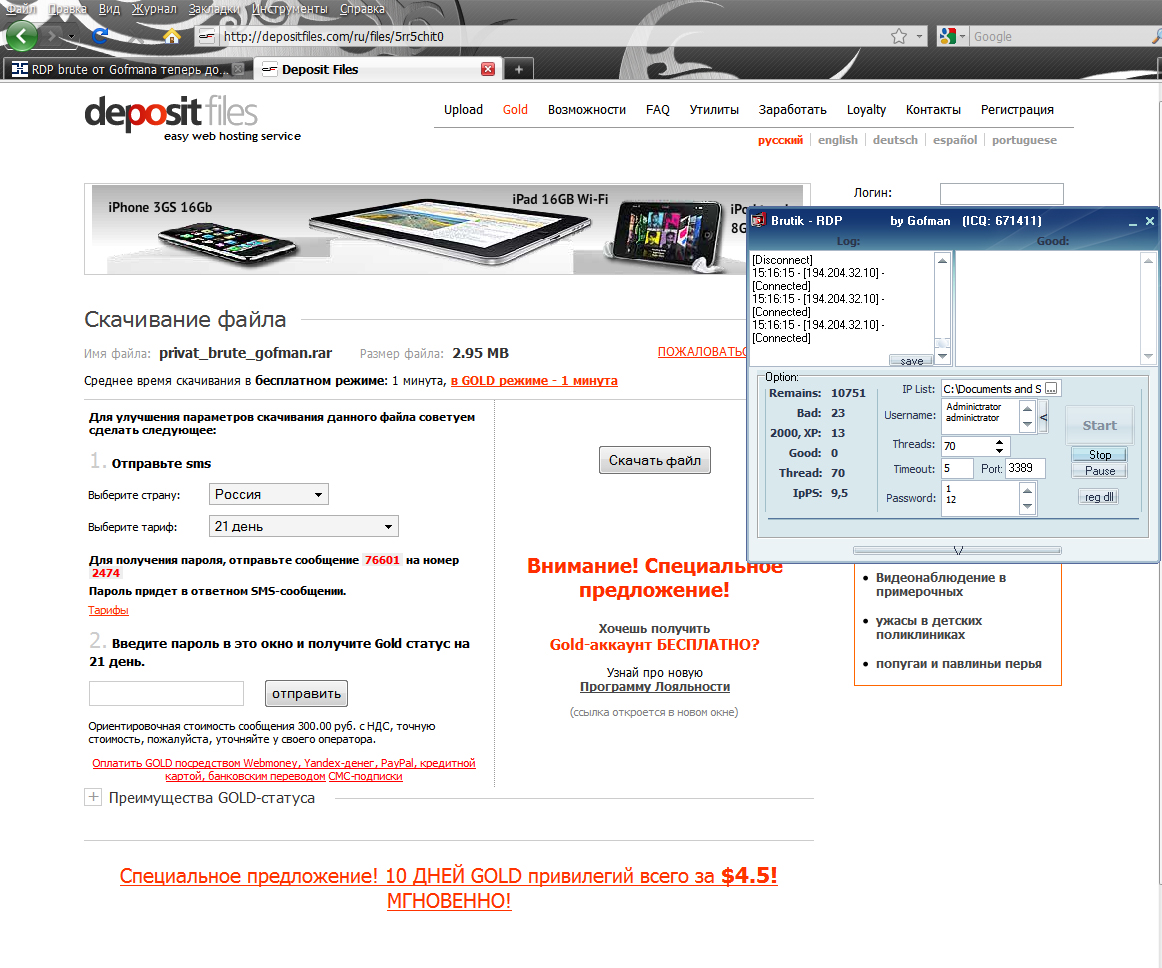The width and height of the screenshot is (1162, 968).
Task: Open the Контакты navigation link
Action: click(x=933, y=110)
